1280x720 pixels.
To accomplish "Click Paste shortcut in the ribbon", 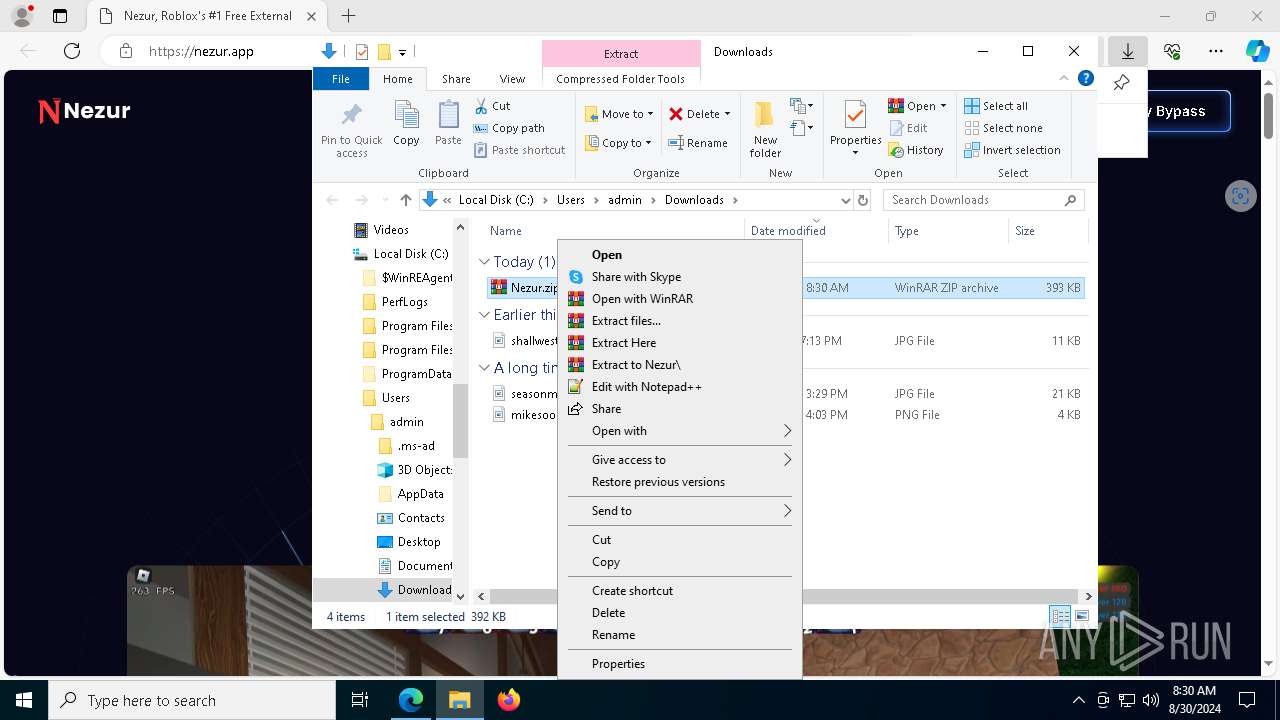I will click(519, 150).
